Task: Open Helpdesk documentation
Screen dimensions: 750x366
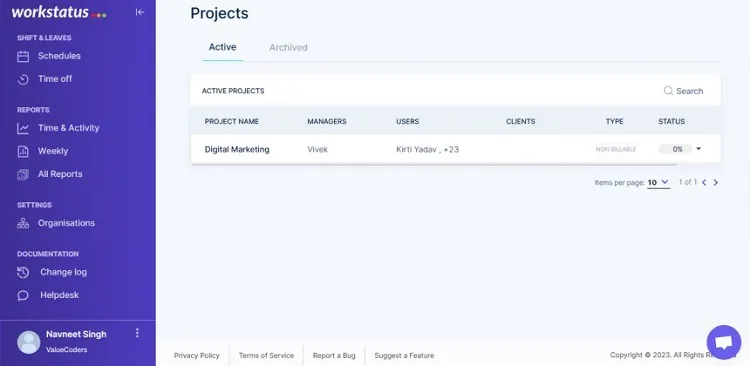Action: tap(59, 295)
